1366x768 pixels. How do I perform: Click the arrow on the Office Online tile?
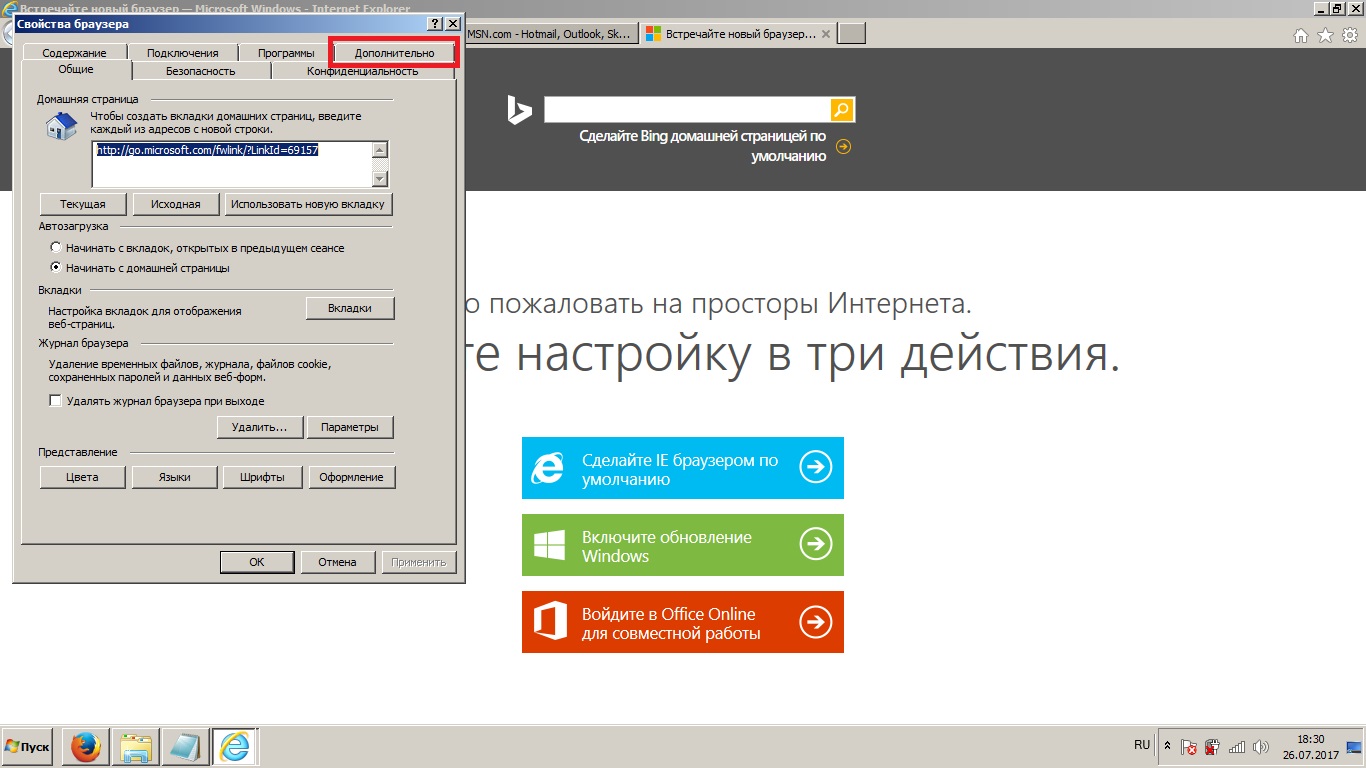pos(816,622)
